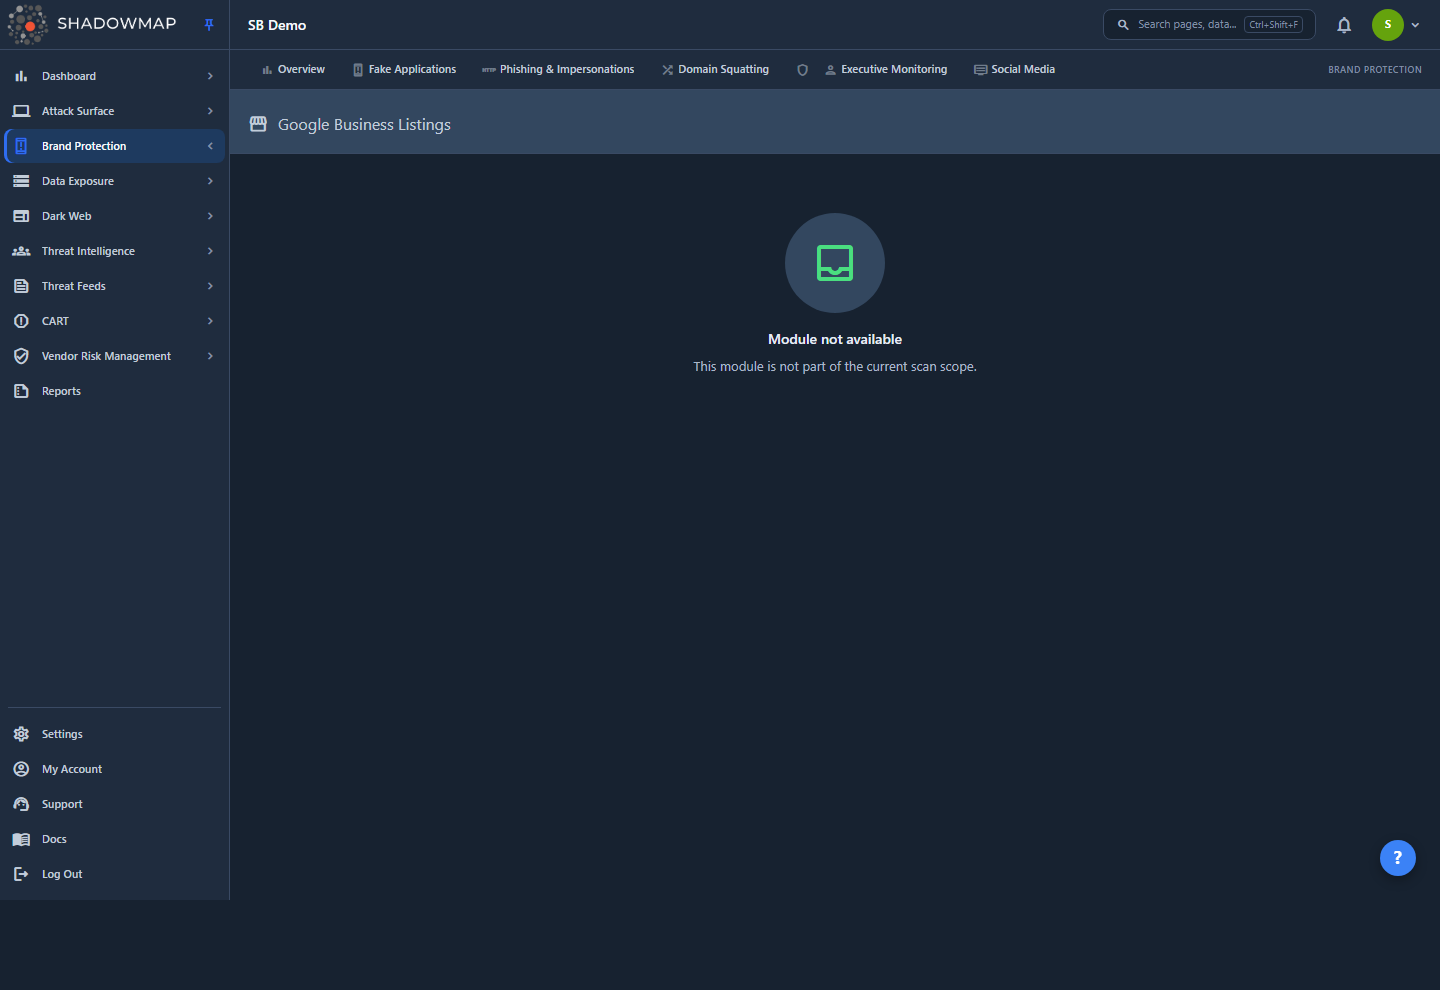Switch to the Fake Applications tab
1440x990 pixels.
[404, 70]
